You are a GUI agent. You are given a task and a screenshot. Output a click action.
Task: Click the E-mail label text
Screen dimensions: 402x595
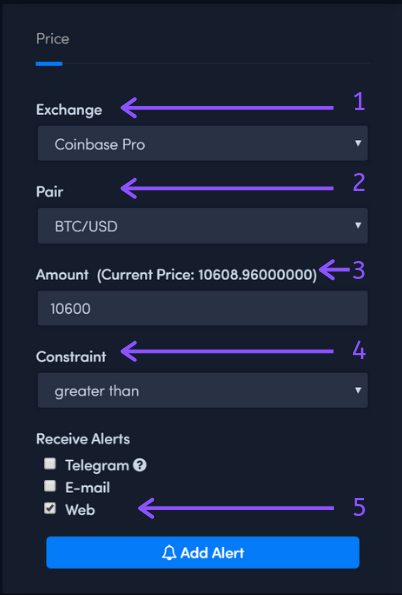click(87, 488)
